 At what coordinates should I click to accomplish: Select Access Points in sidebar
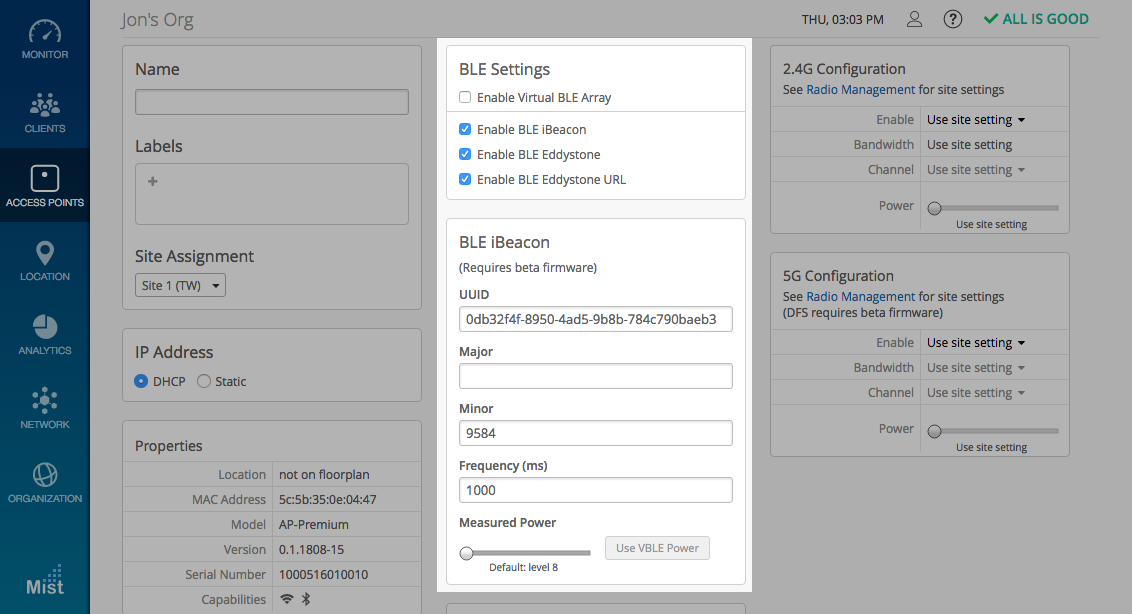45,186
